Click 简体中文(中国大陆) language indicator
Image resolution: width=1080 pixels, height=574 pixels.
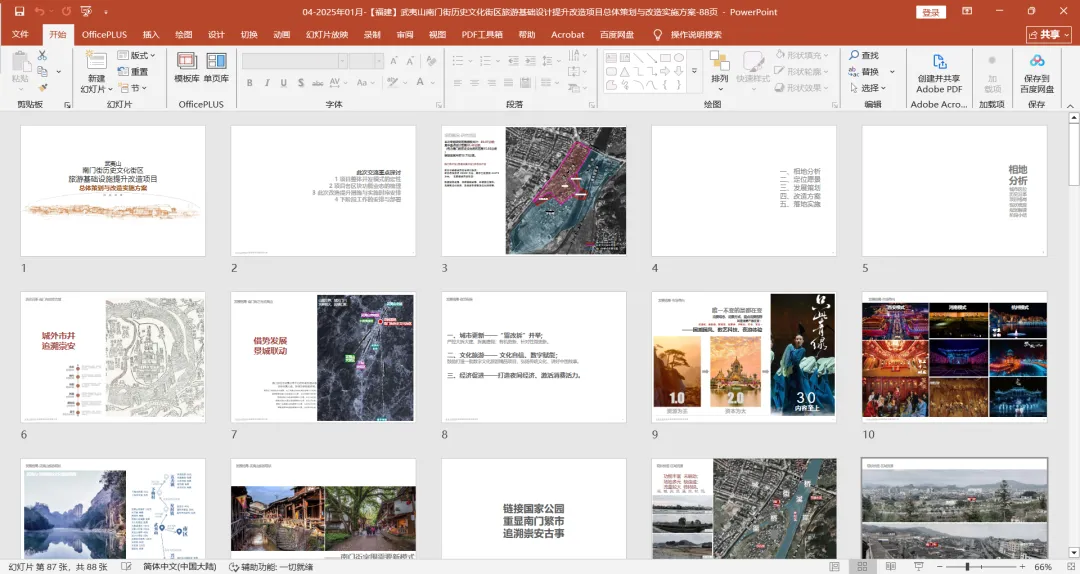pyautogui.click(x=180, y=566)
